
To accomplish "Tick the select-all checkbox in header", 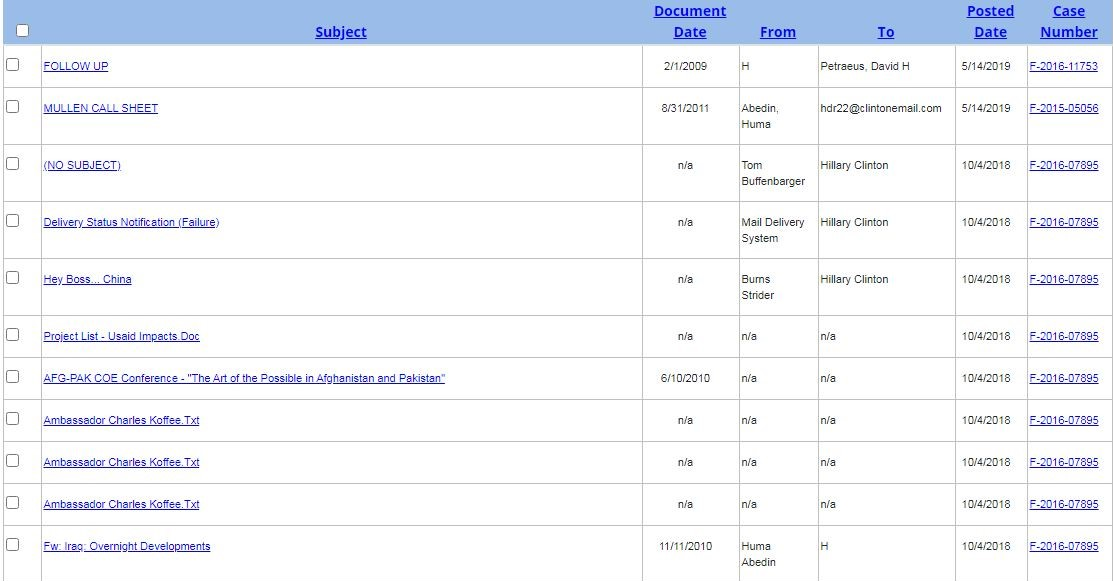I will [23, 31].
